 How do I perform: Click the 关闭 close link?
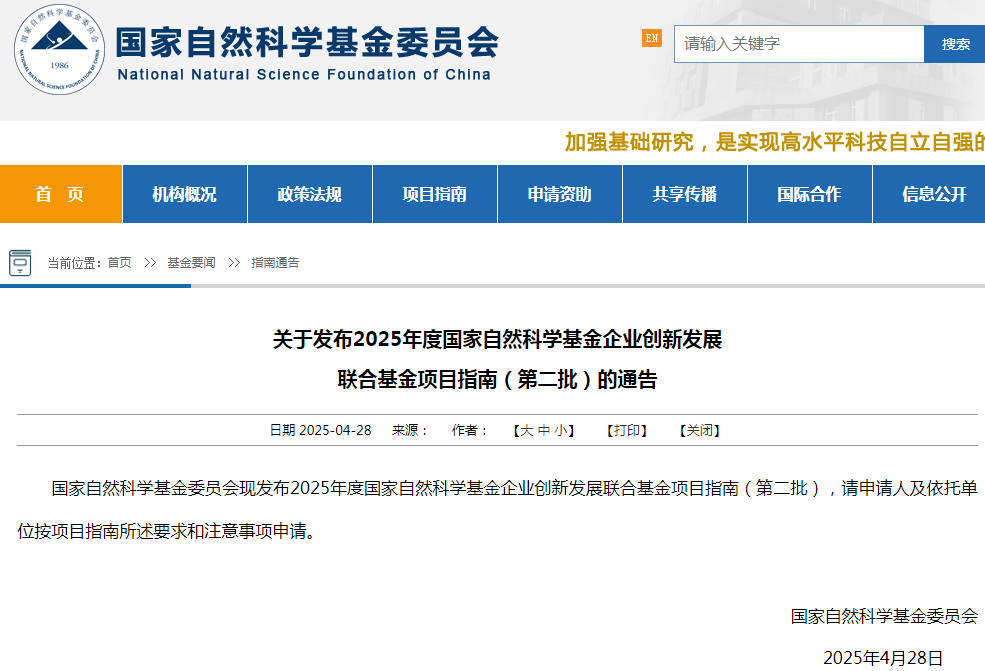click(700, 430)
